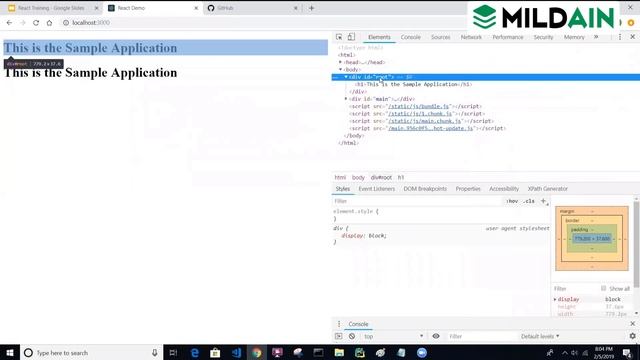Add new style rule plus icon

click(x=543, y=201)
